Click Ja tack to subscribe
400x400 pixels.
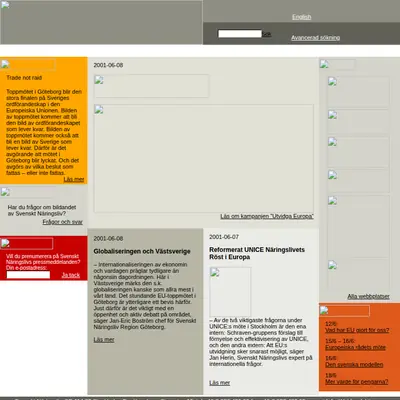[x=71, y=275]
